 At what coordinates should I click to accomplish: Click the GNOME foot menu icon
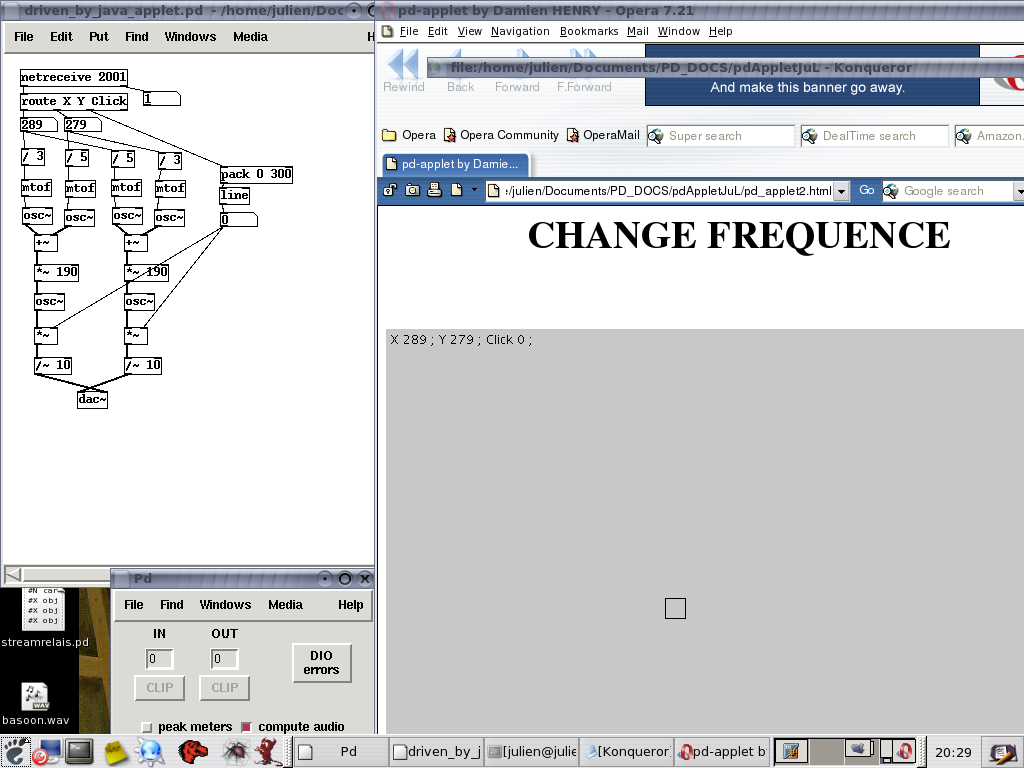coord(16,751)
